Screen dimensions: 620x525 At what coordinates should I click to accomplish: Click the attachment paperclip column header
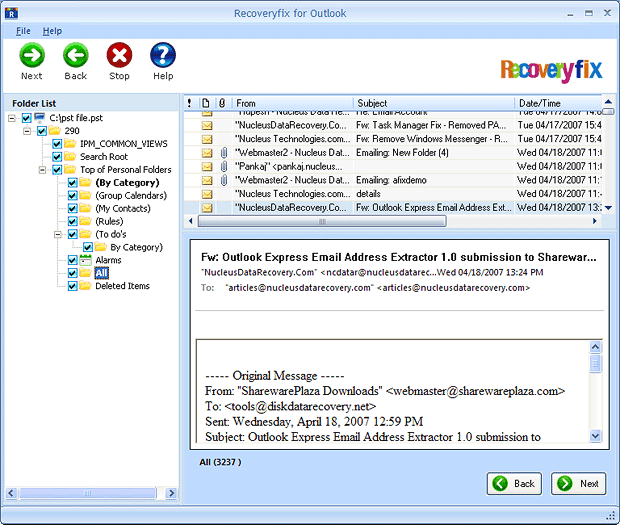[222, 103]
